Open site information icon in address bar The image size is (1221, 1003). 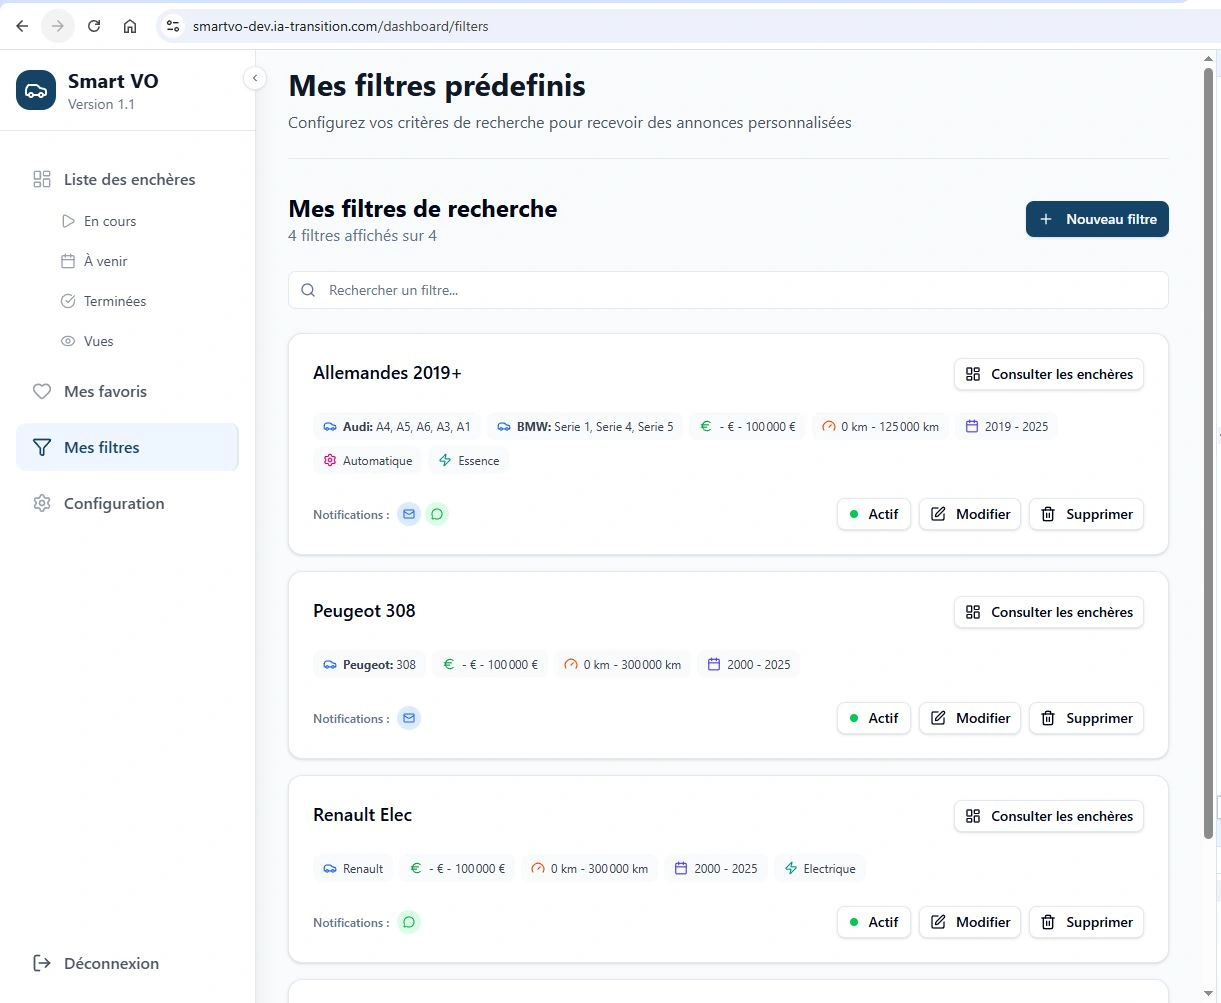[173, 26]
